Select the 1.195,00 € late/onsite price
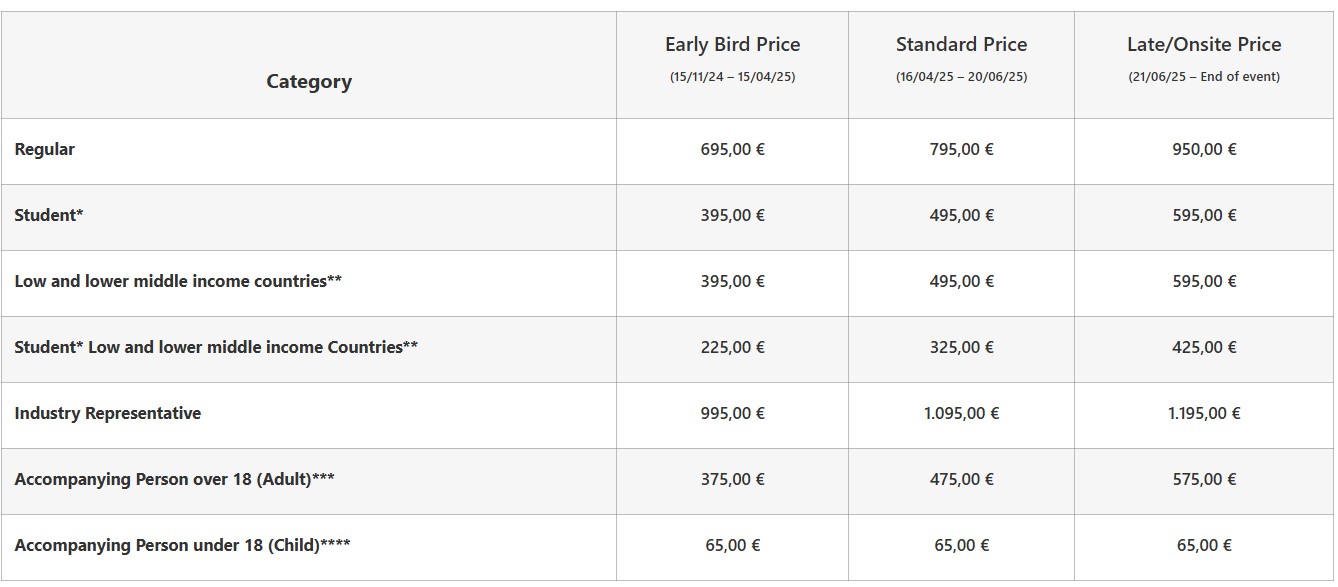1338x587 pixels. (1204, 414)
